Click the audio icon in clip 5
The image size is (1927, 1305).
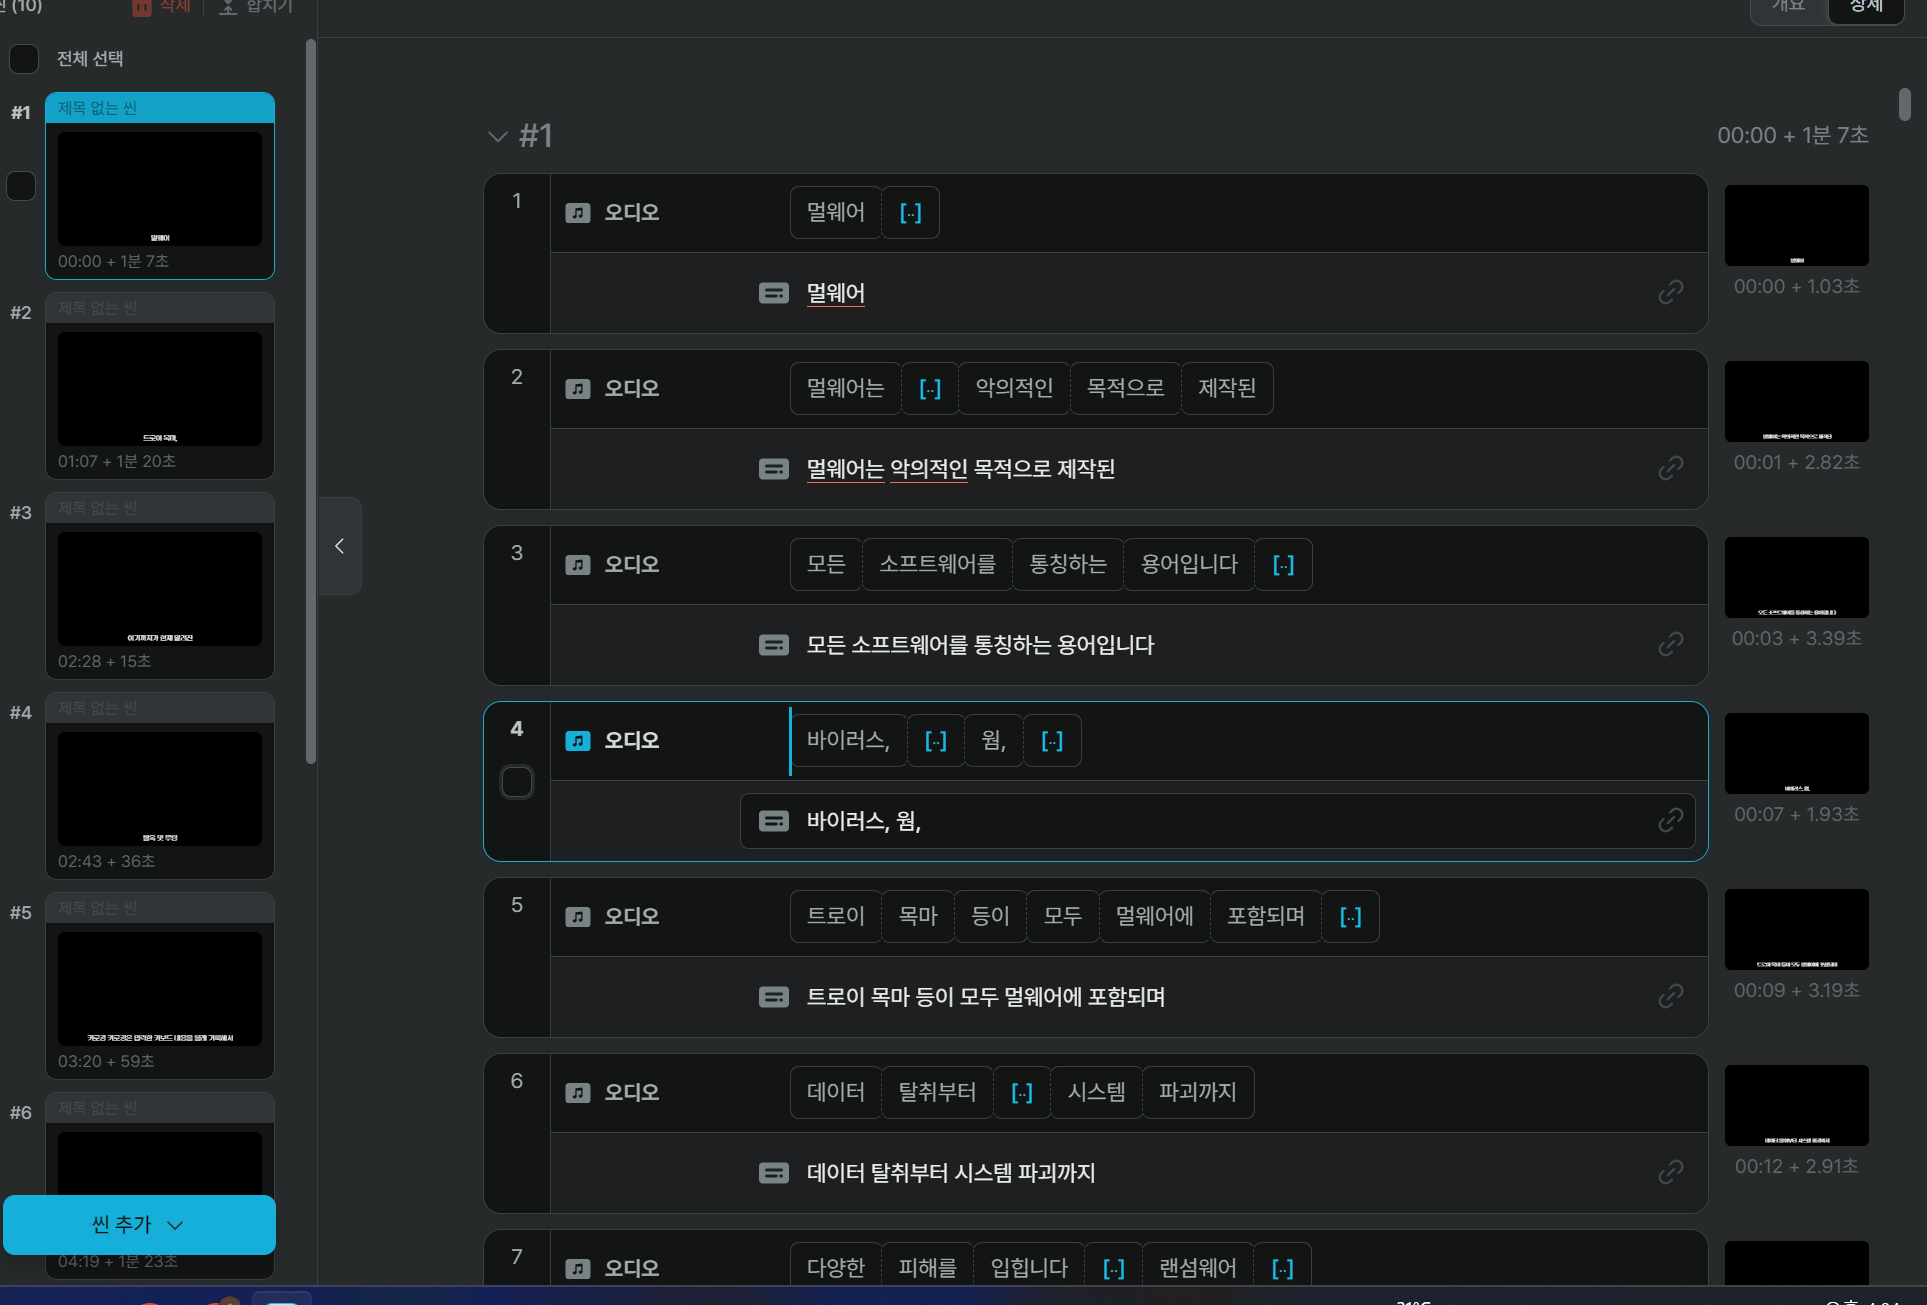click(578, 917)
